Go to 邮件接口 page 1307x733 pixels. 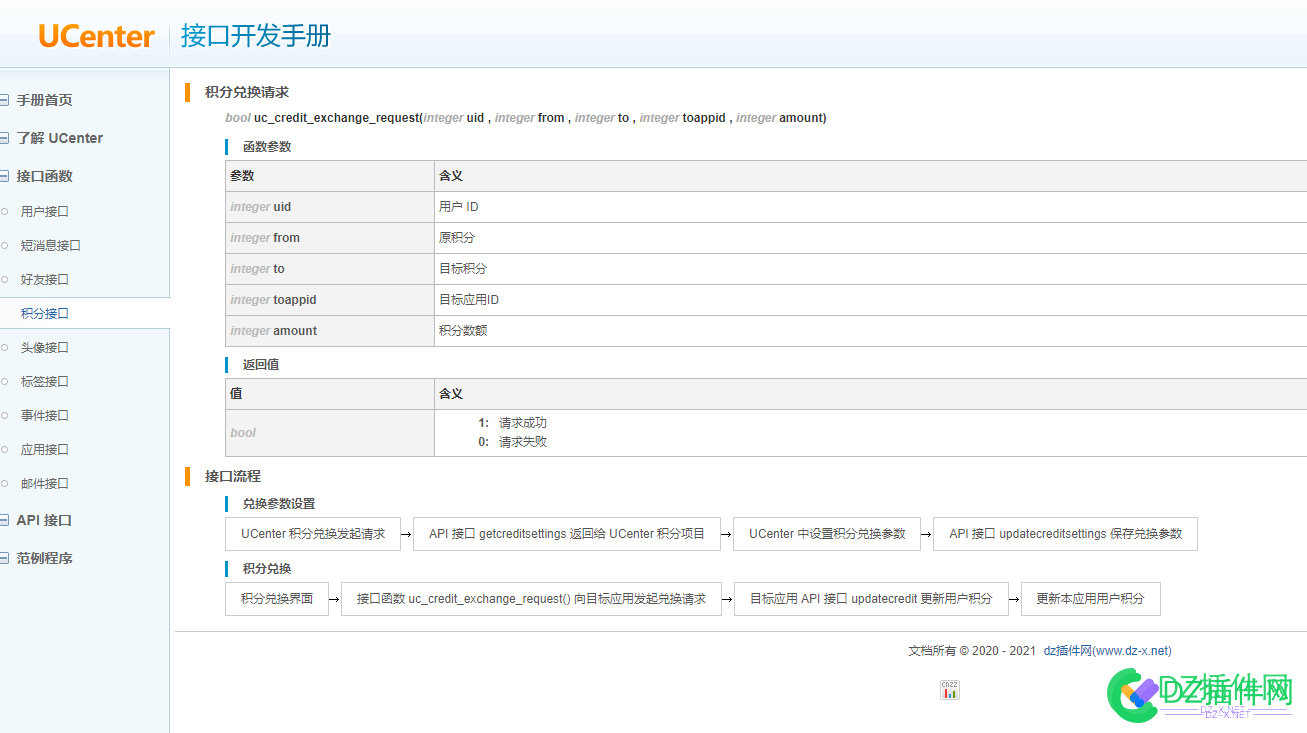(x=45, y=484)
